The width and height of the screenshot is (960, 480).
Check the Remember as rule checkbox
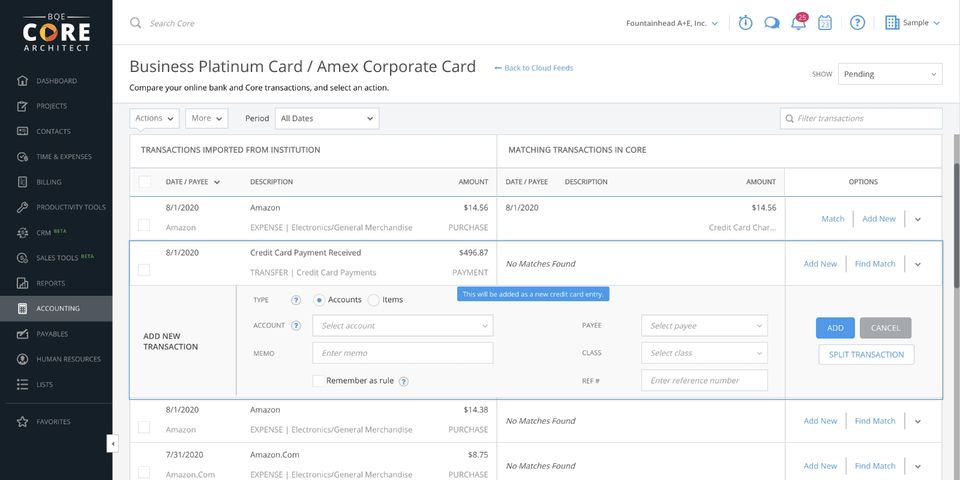318,381
